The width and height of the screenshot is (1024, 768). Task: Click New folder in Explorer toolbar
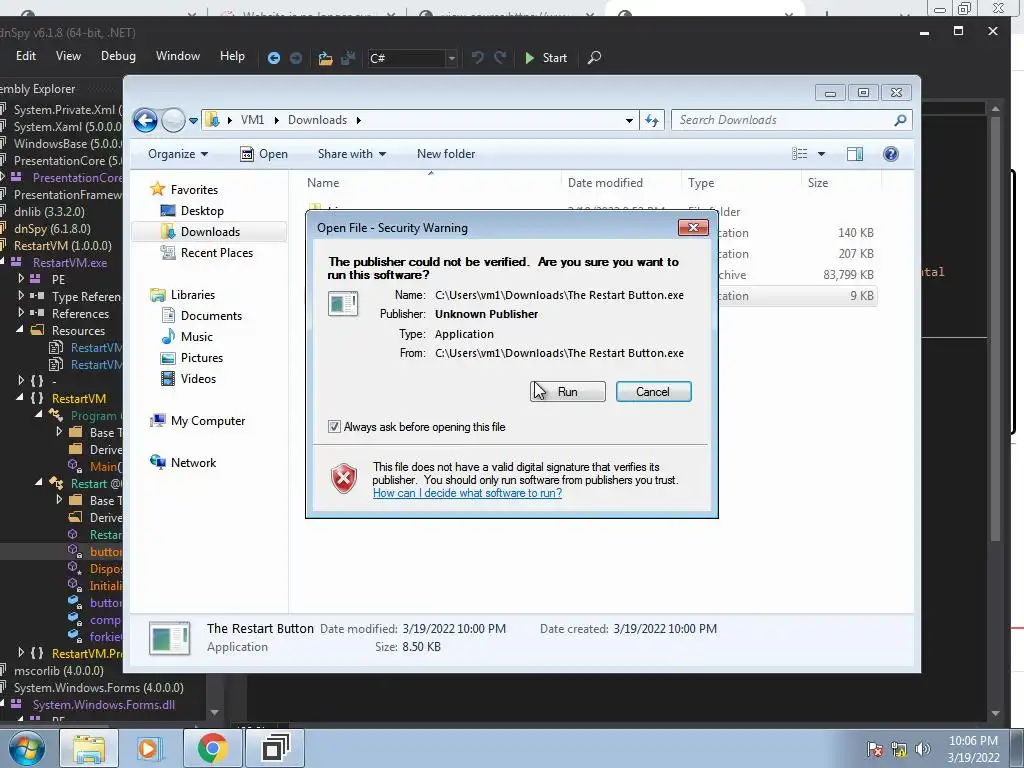pos(446,154)
